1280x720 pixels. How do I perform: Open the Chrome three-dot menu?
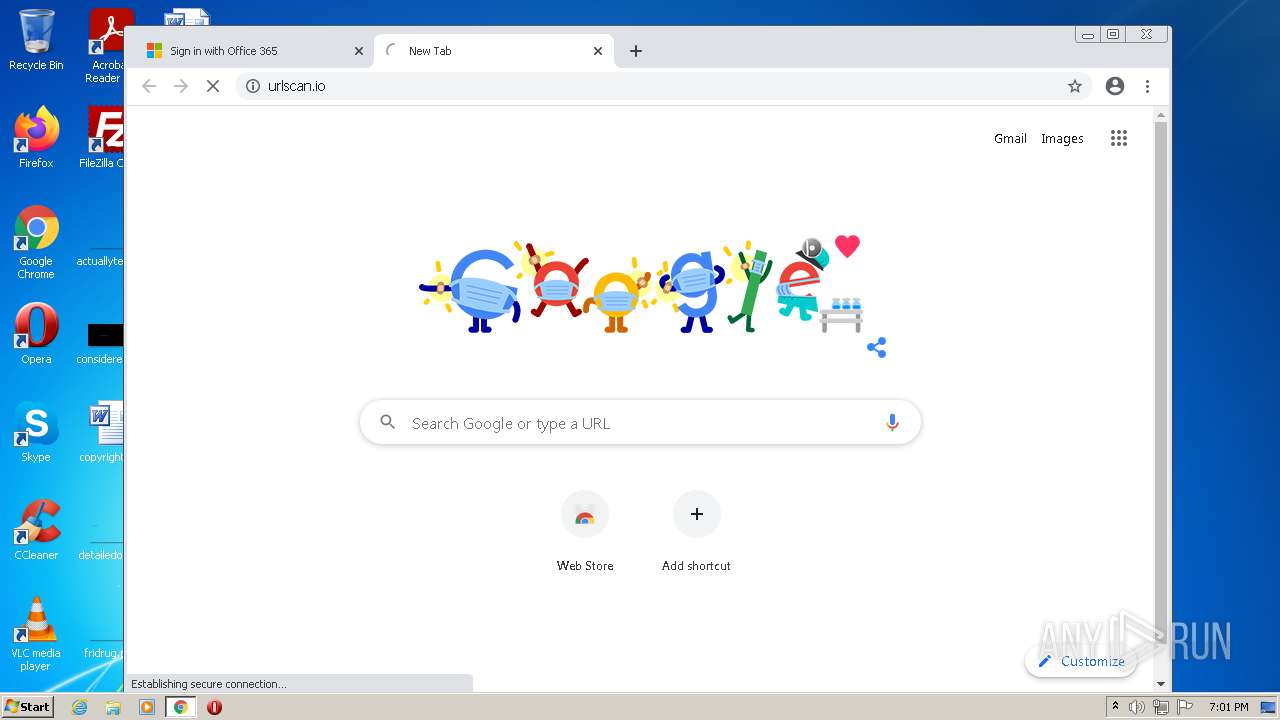1147,86
